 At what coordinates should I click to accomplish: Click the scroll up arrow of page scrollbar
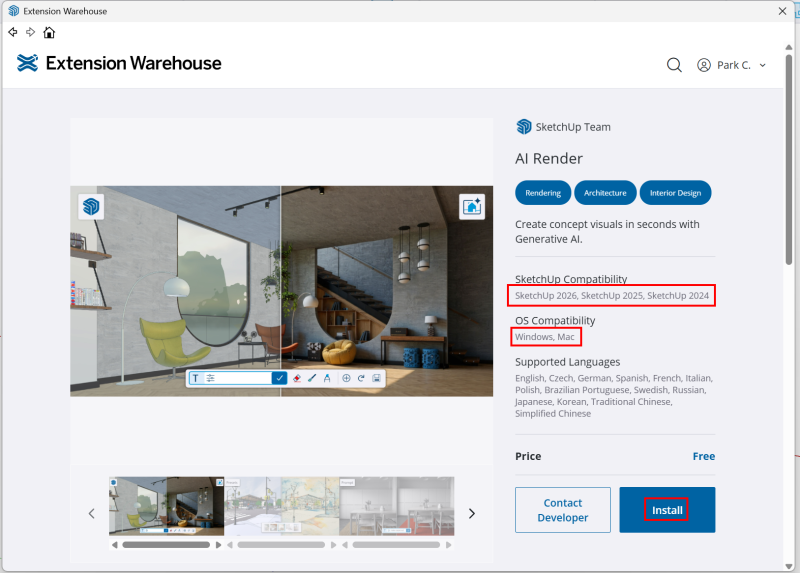point(789,47)
